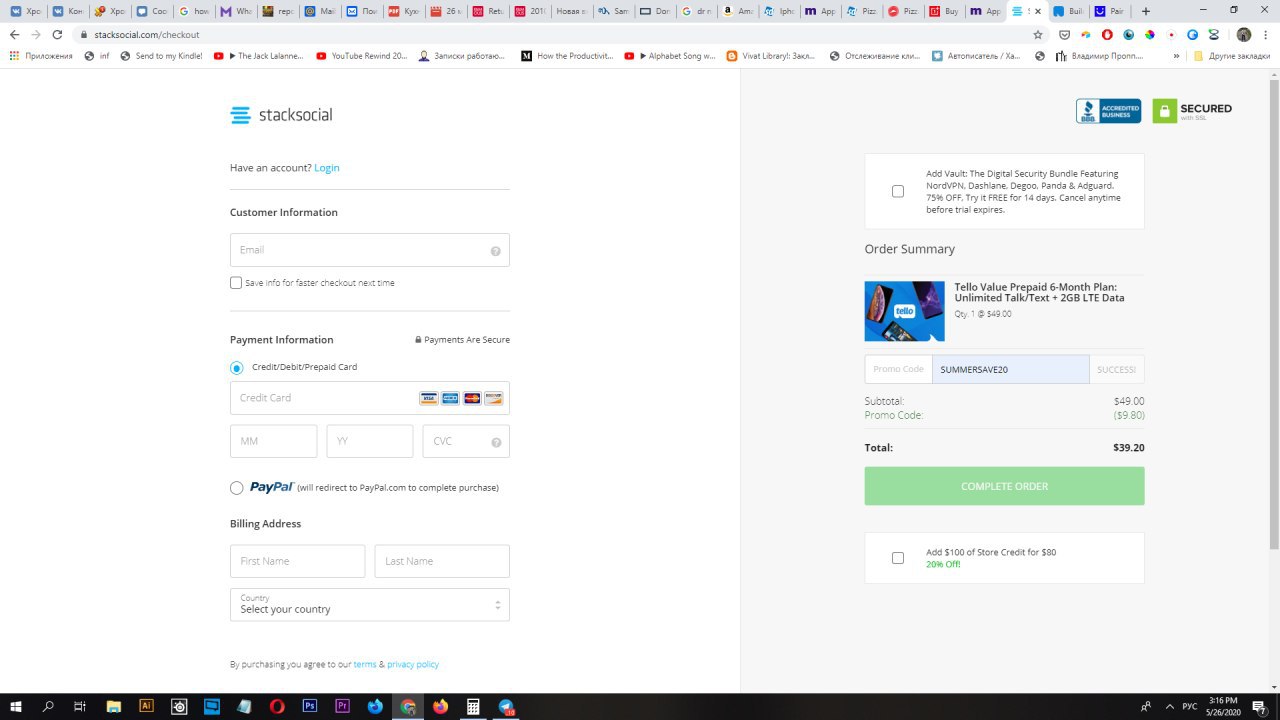The width and height of the screenshot is (1280, 720).
Task: Click the Last Name field
Action: click(442, 561)
